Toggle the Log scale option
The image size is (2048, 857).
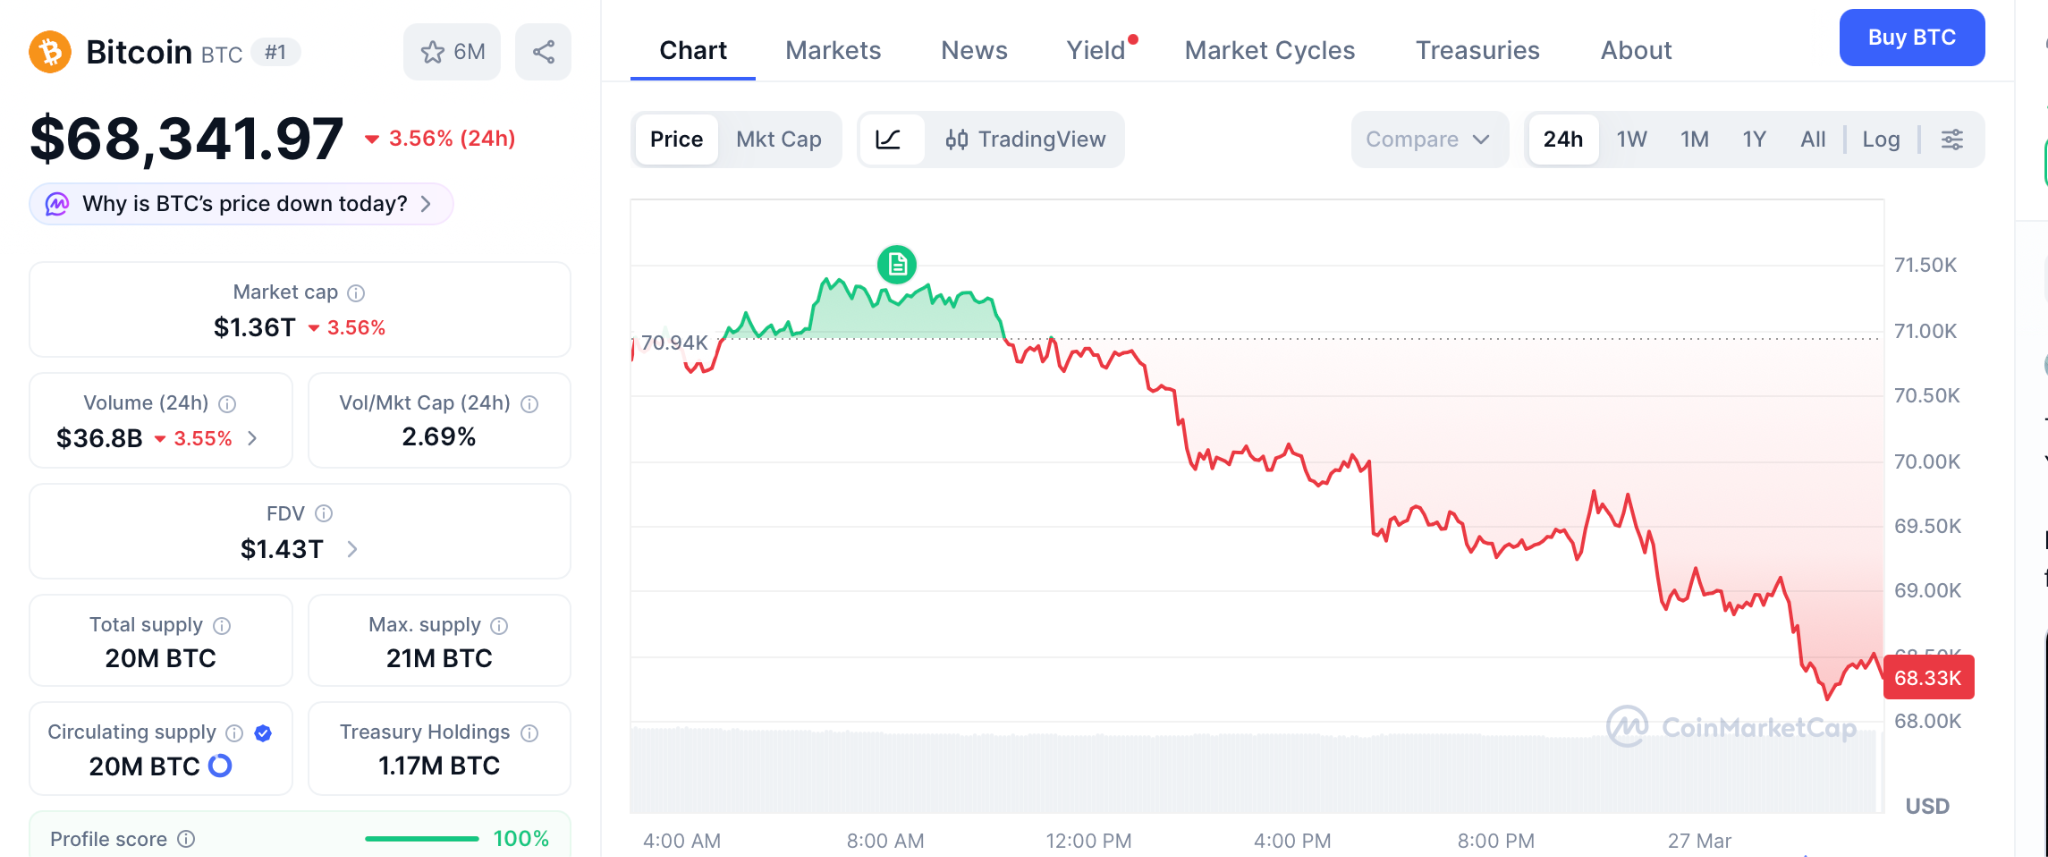tap(1880, 139)
